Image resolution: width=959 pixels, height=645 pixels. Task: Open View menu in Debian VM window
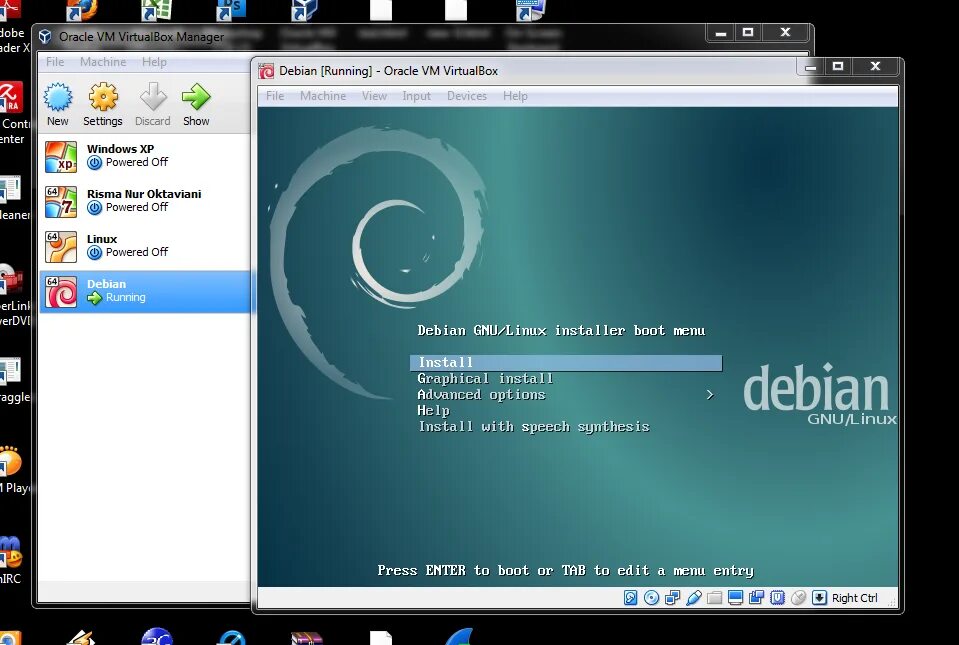[x=374, y=96]
